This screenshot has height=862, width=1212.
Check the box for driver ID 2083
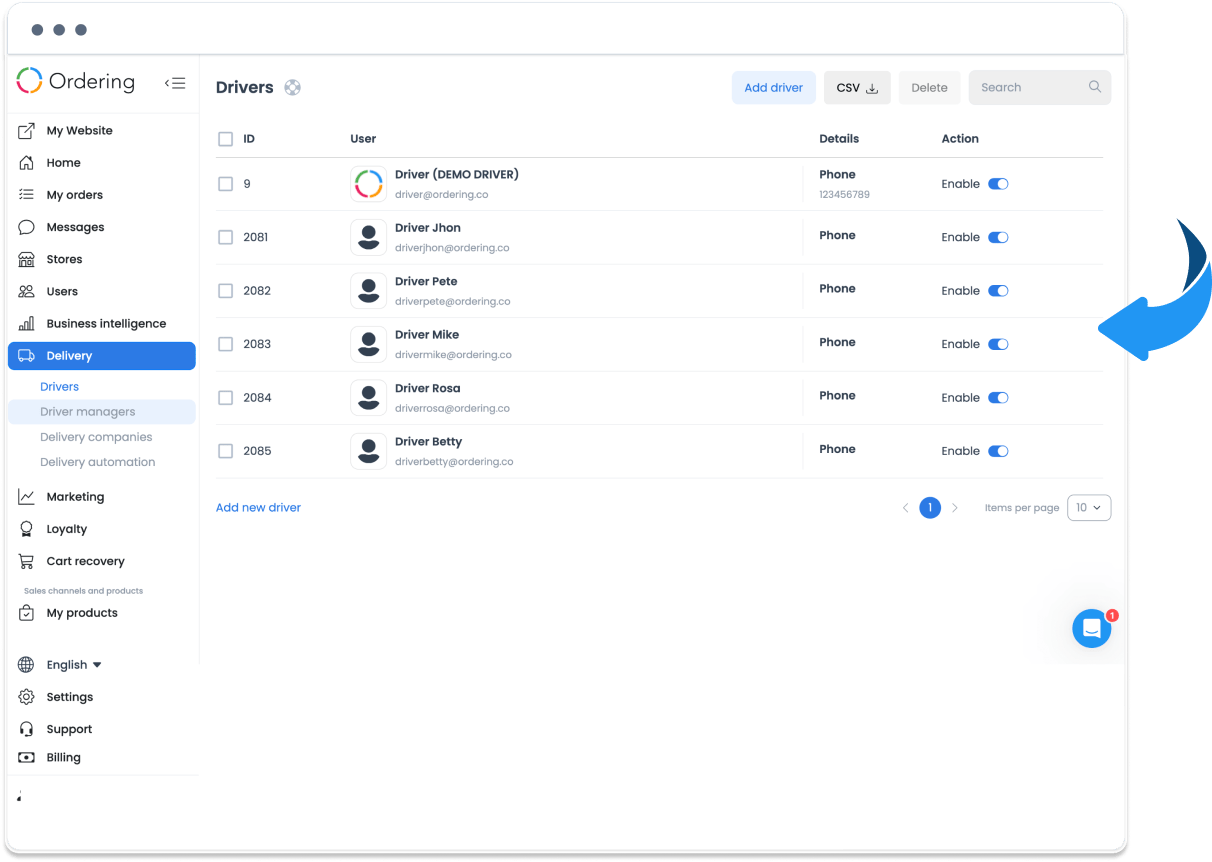click(225, 344)
